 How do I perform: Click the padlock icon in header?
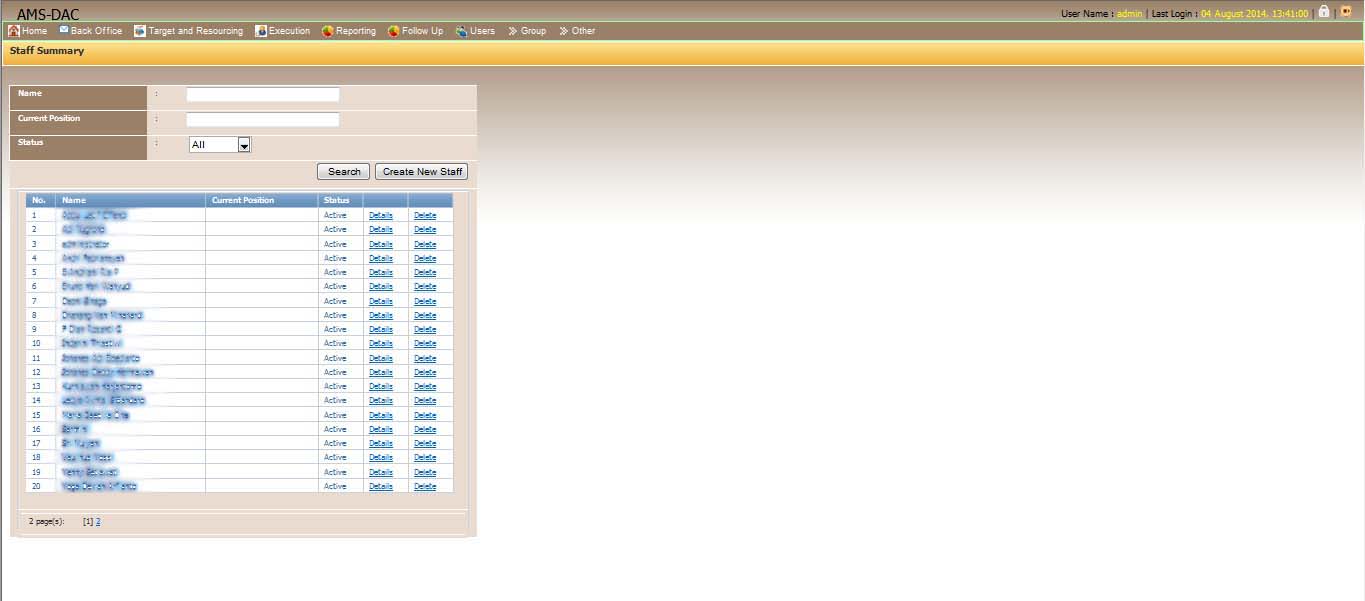tap(1324, 12)
